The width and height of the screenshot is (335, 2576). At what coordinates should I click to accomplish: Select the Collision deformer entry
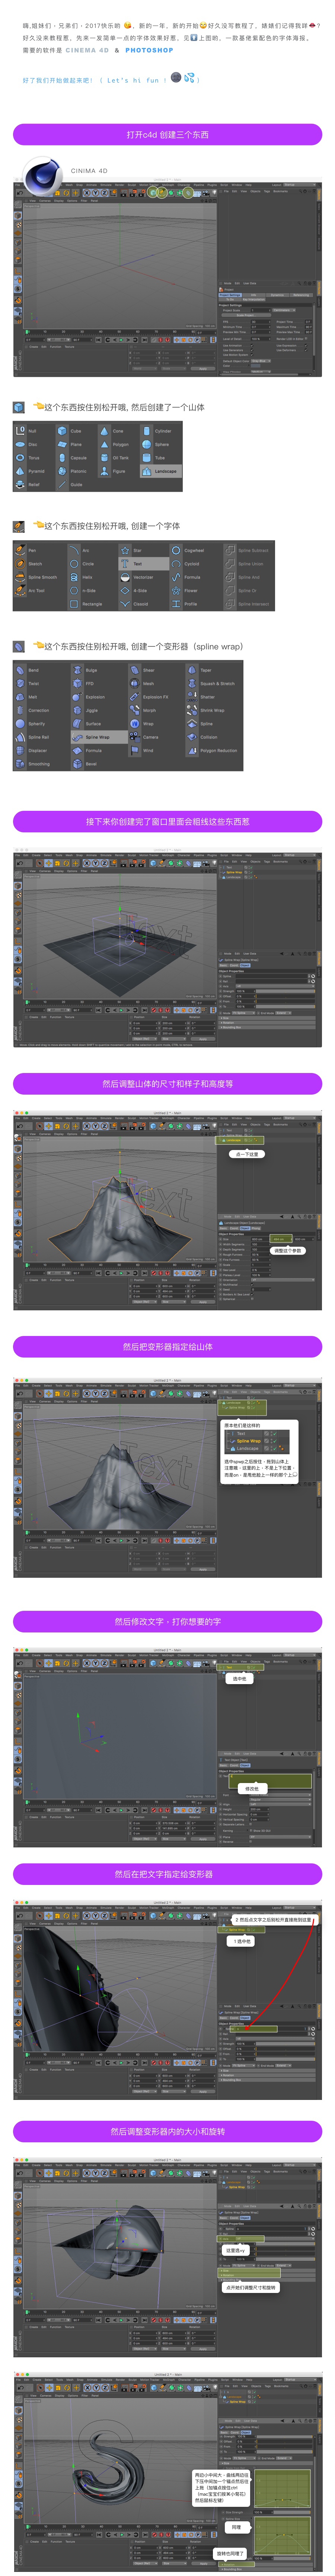[x=209, y=737]
